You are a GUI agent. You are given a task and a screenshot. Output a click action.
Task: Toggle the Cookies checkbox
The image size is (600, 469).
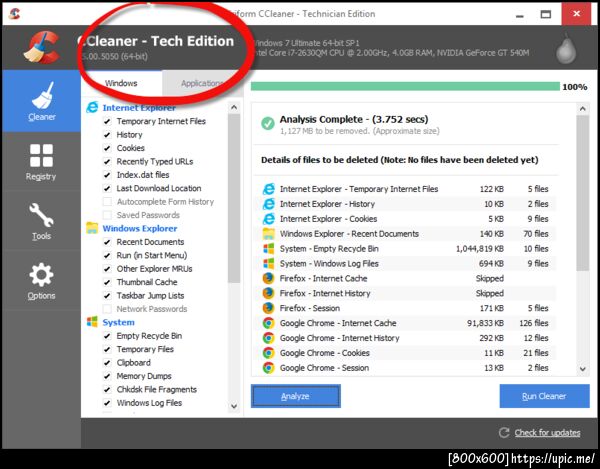[107, 148]
